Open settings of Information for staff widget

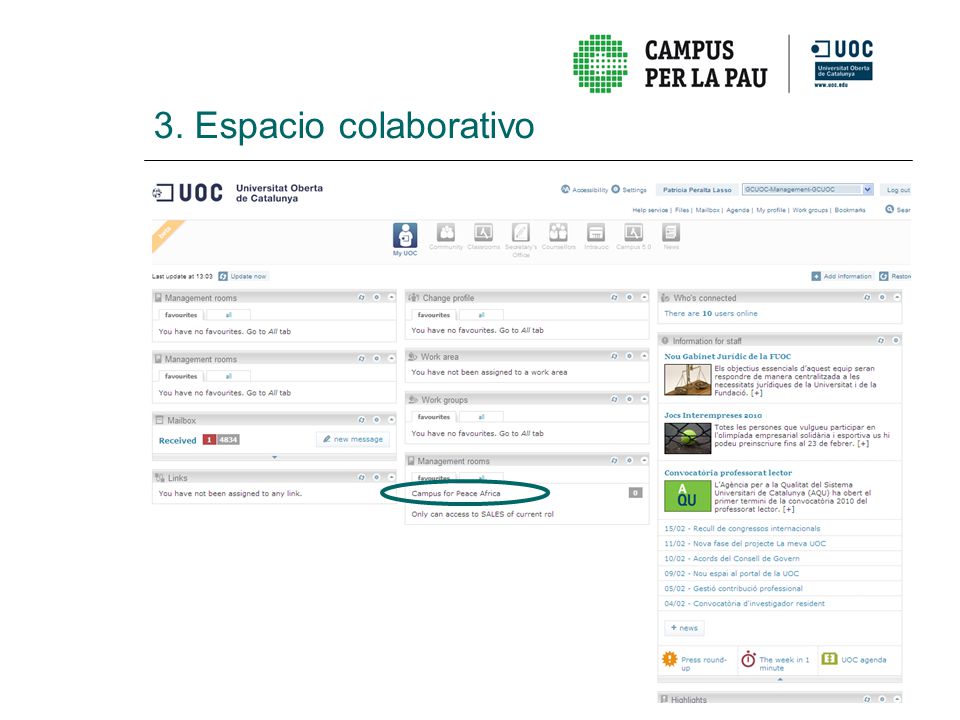896,340
